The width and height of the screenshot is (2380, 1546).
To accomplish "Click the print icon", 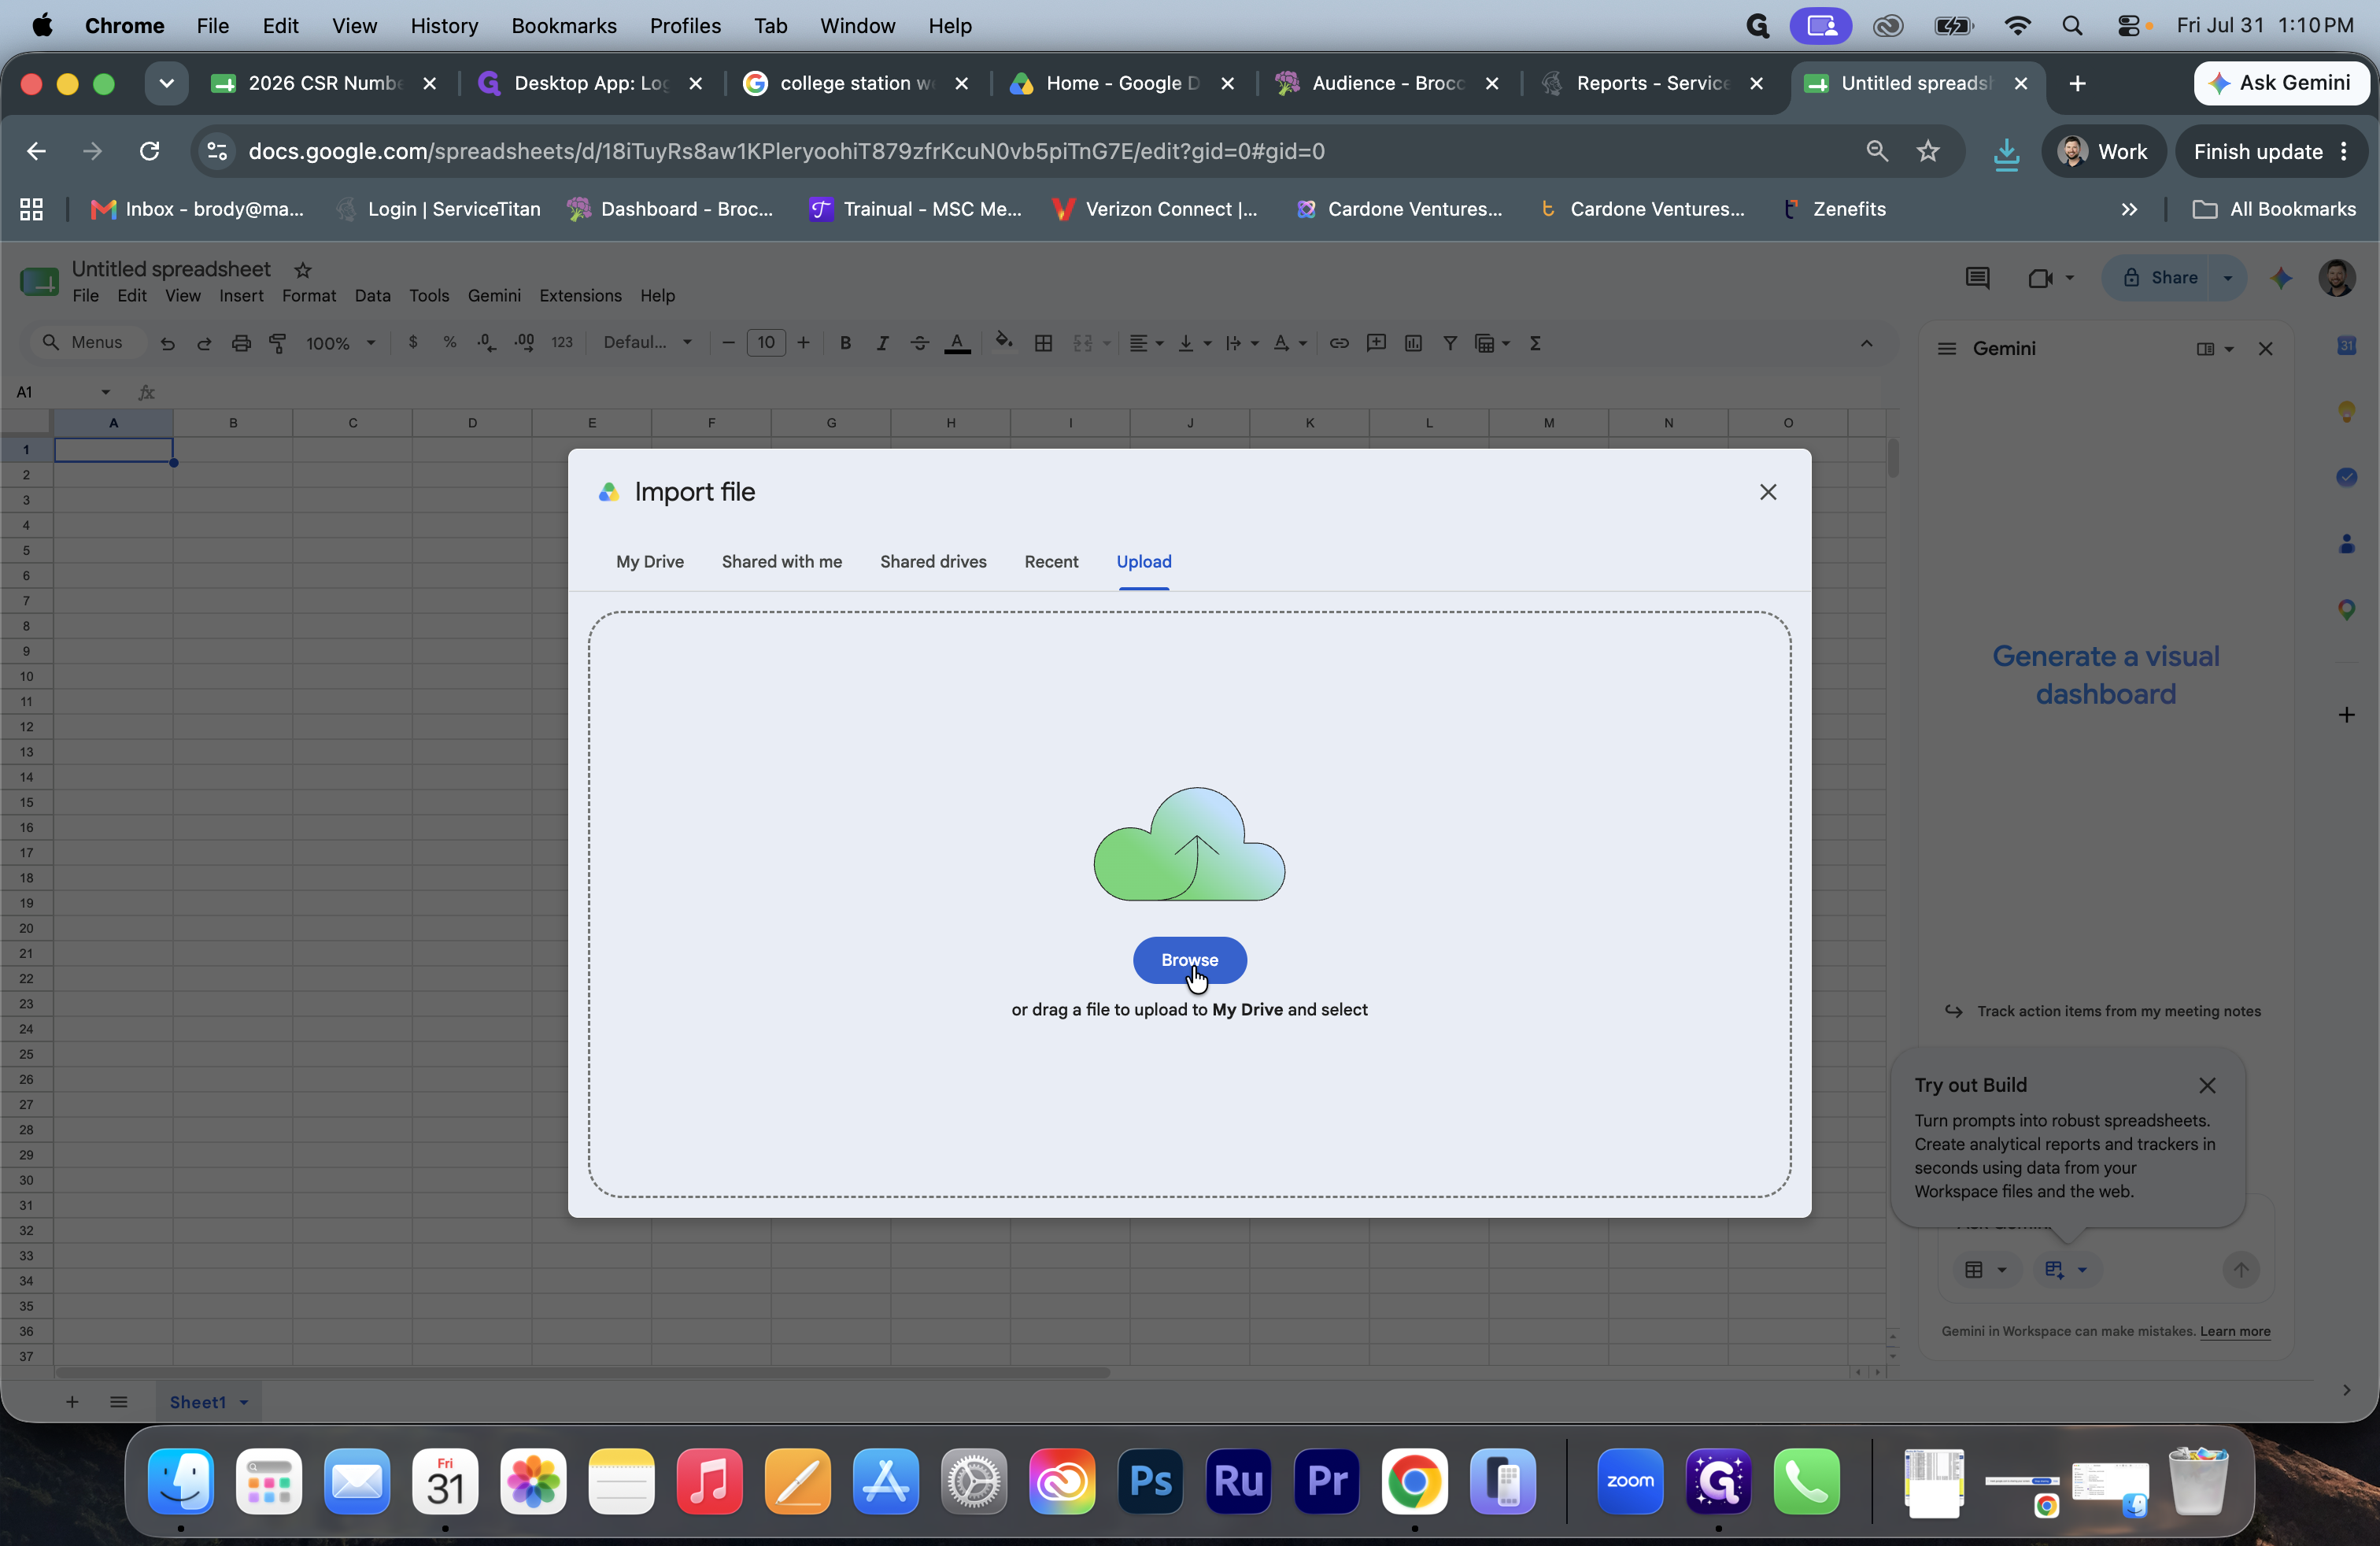I will coord(241,343).
